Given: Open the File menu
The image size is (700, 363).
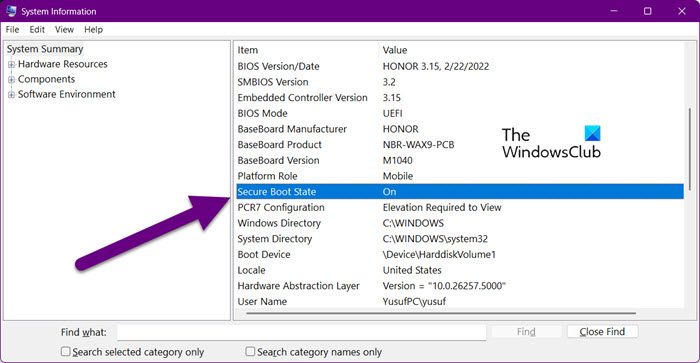Looking at the screenshot, I should point(12,29).
